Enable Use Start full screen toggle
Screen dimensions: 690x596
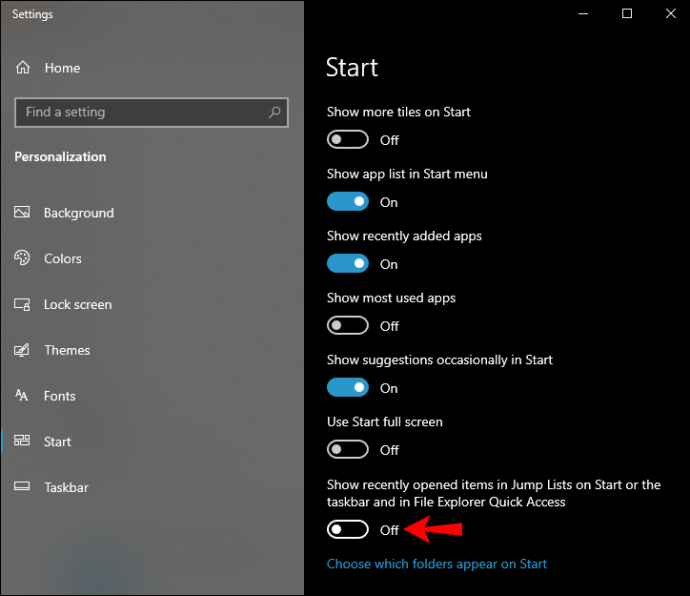point(348,450)
